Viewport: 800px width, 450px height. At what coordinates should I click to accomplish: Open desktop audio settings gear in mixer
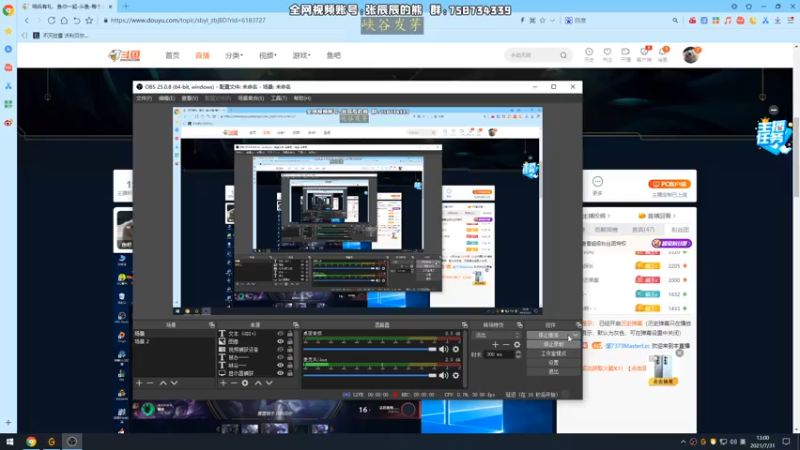[x=456, y=349]
